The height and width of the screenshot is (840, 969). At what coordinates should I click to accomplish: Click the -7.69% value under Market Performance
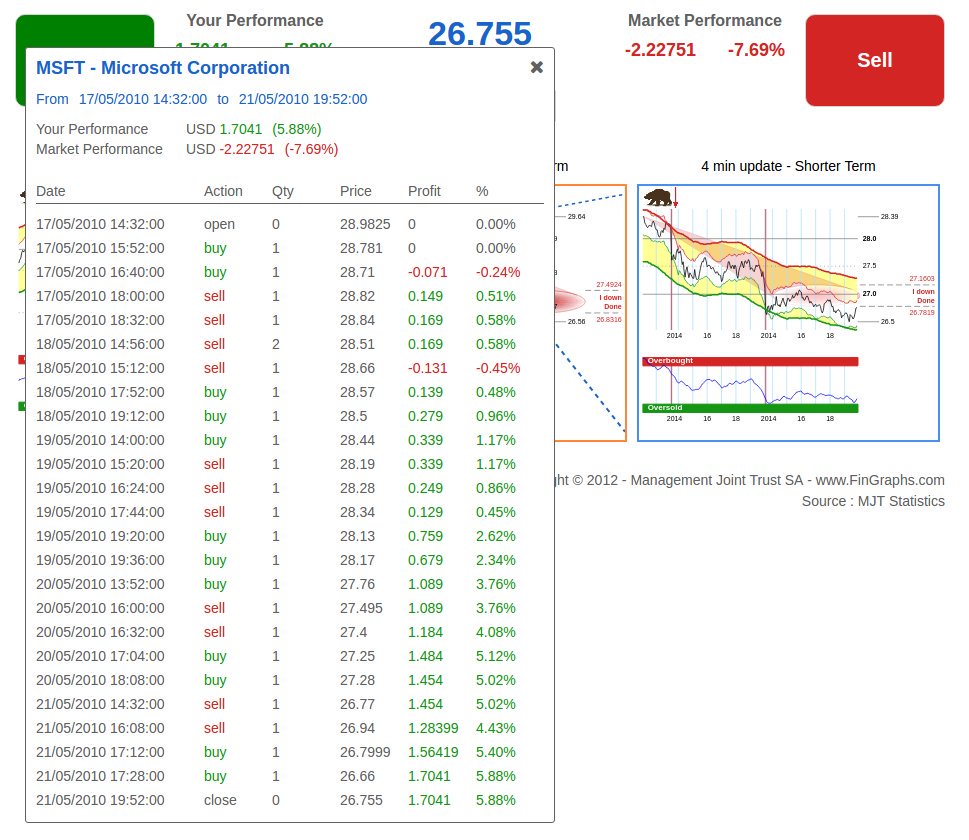coord(756,49)
